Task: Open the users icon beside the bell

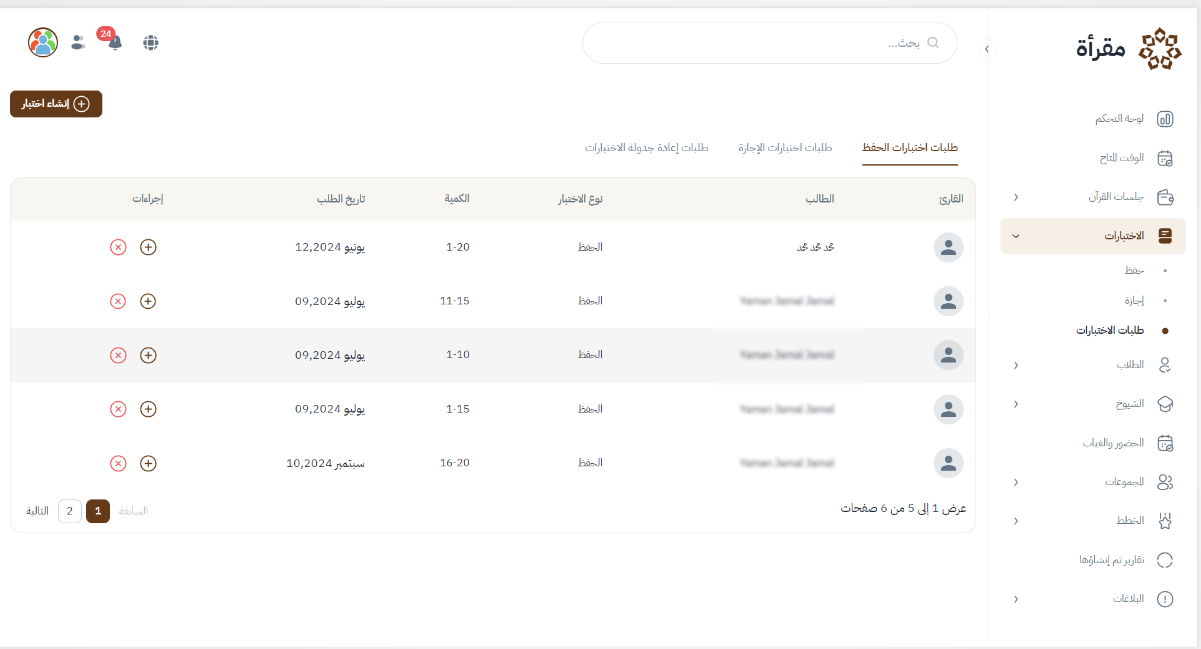Action: point(78,42)
